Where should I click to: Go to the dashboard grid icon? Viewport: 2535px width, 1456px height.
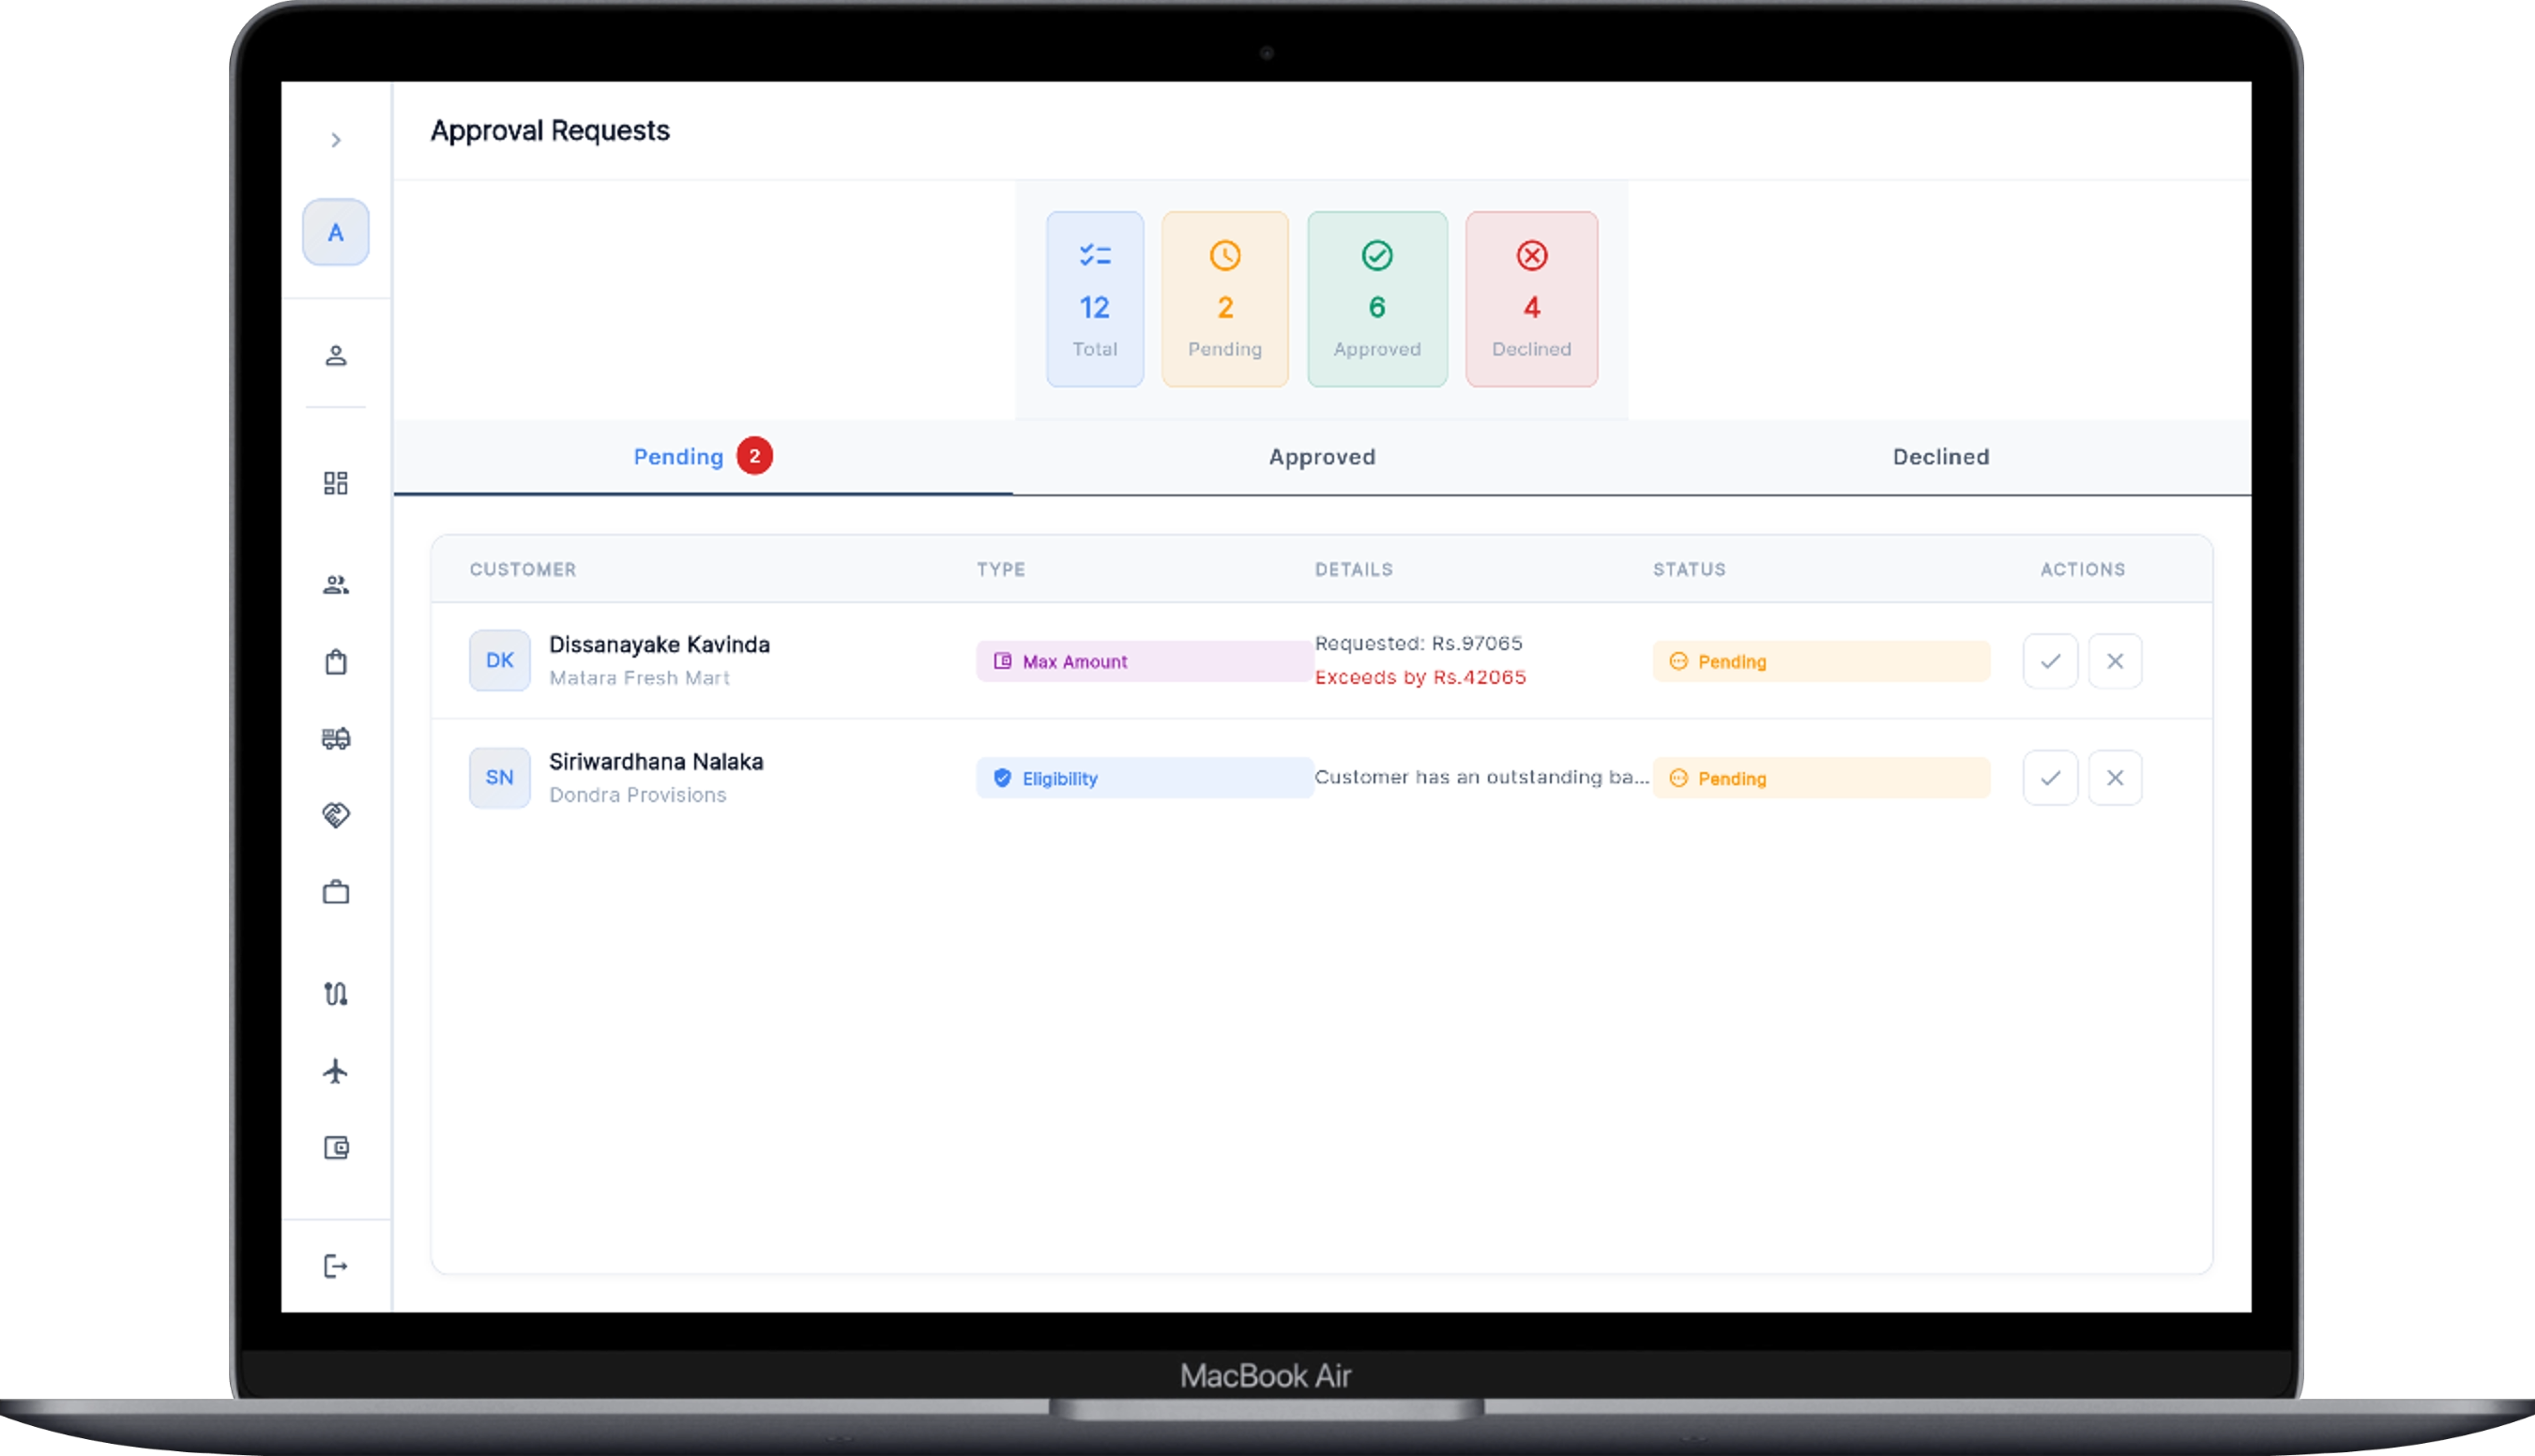[336, 484]
